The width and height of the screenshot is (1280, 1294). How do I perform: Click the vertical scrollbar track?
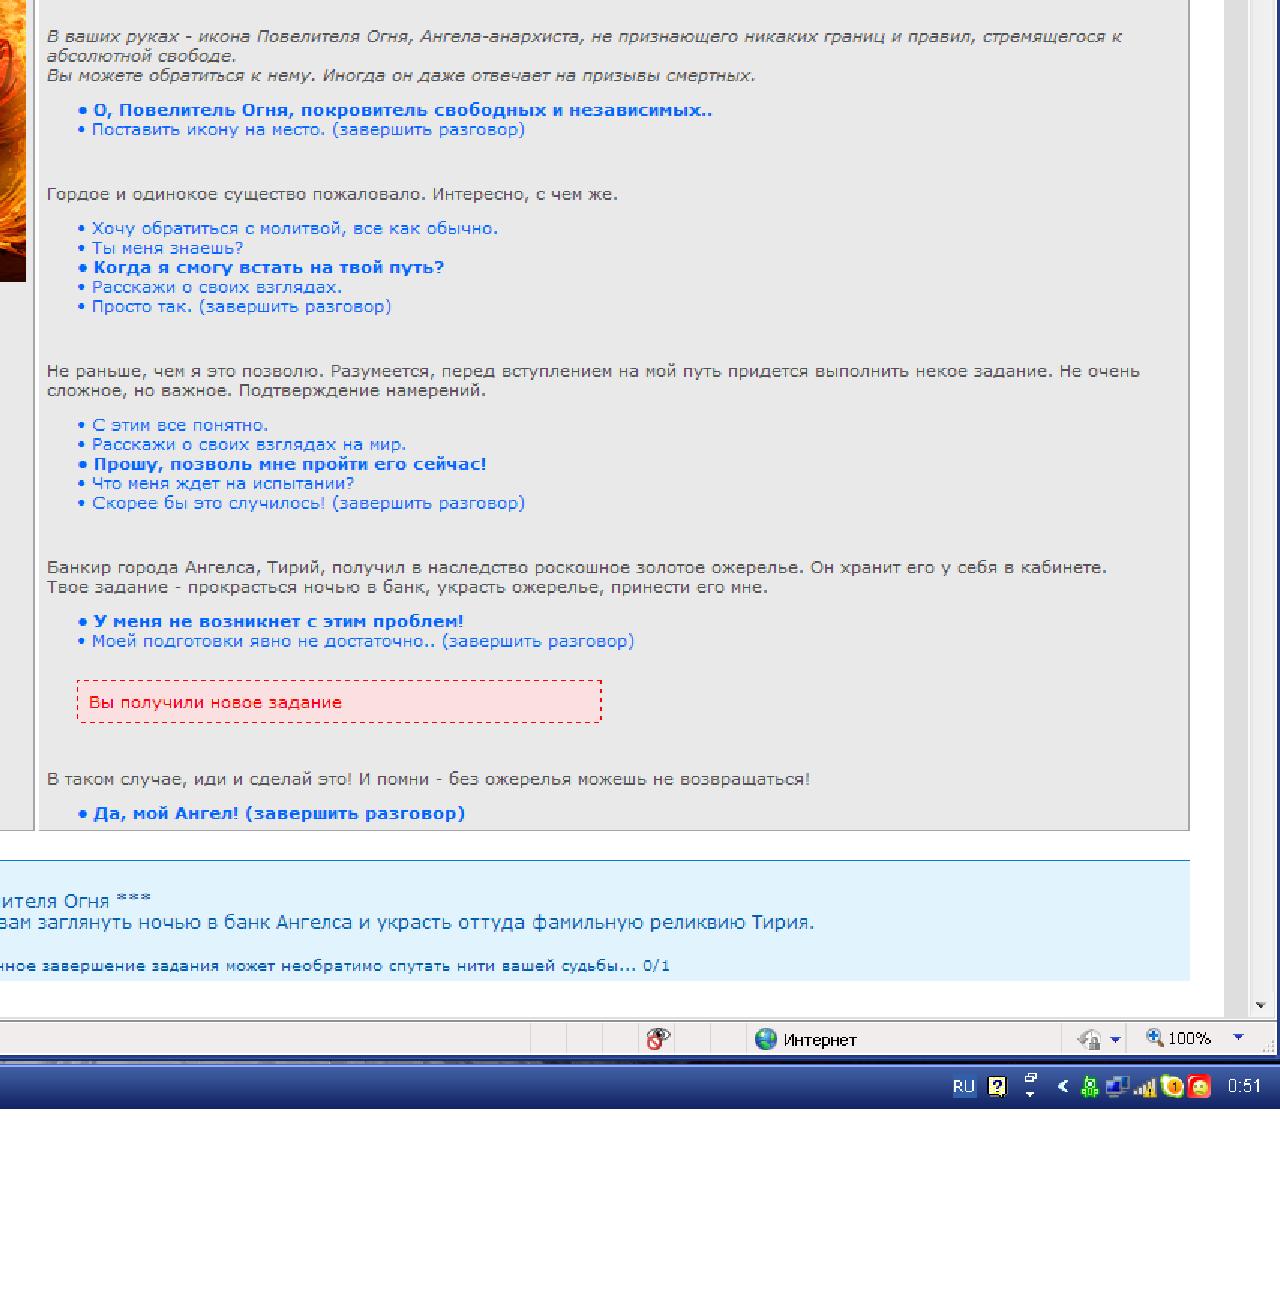[x=1260, y=500]
